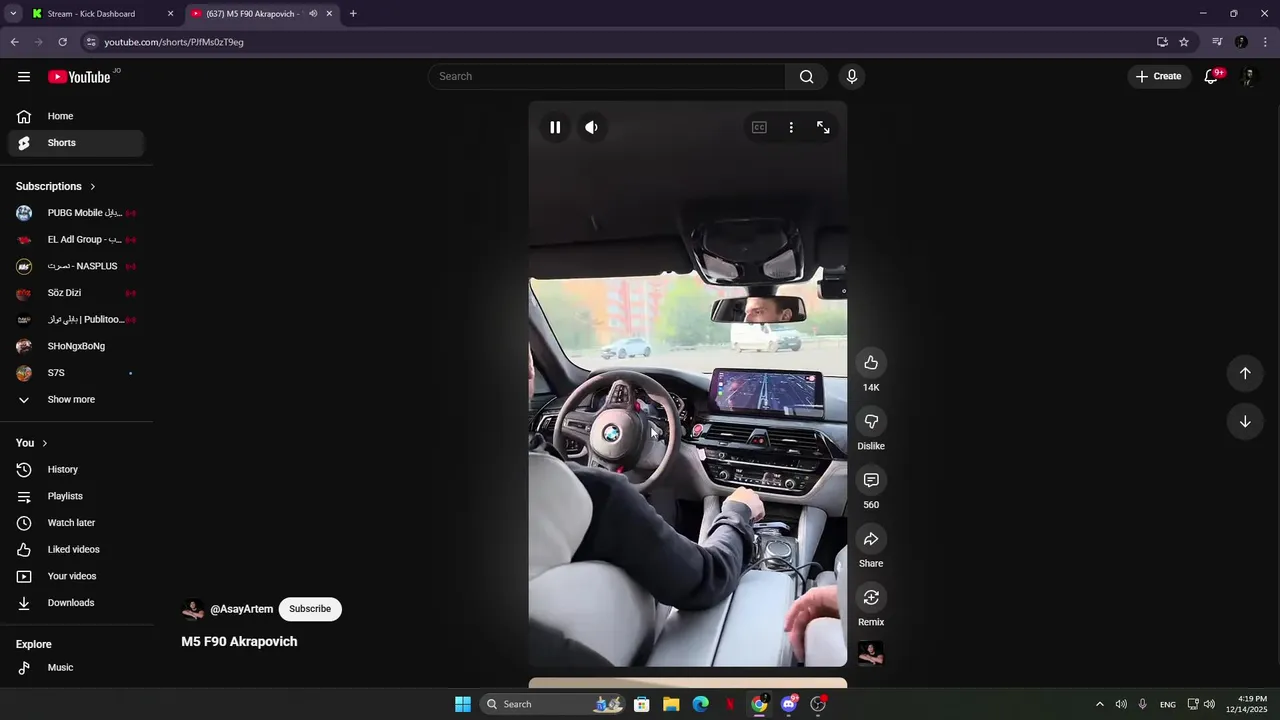This screenshot has width=1280, height=720.
Task: Bookmark this page with star
Action: point(1184,42)
